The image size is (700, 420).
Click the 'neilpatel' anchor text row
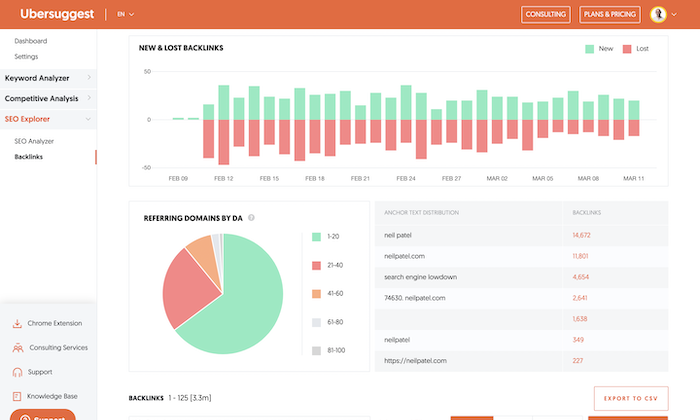tap(521, 340)
